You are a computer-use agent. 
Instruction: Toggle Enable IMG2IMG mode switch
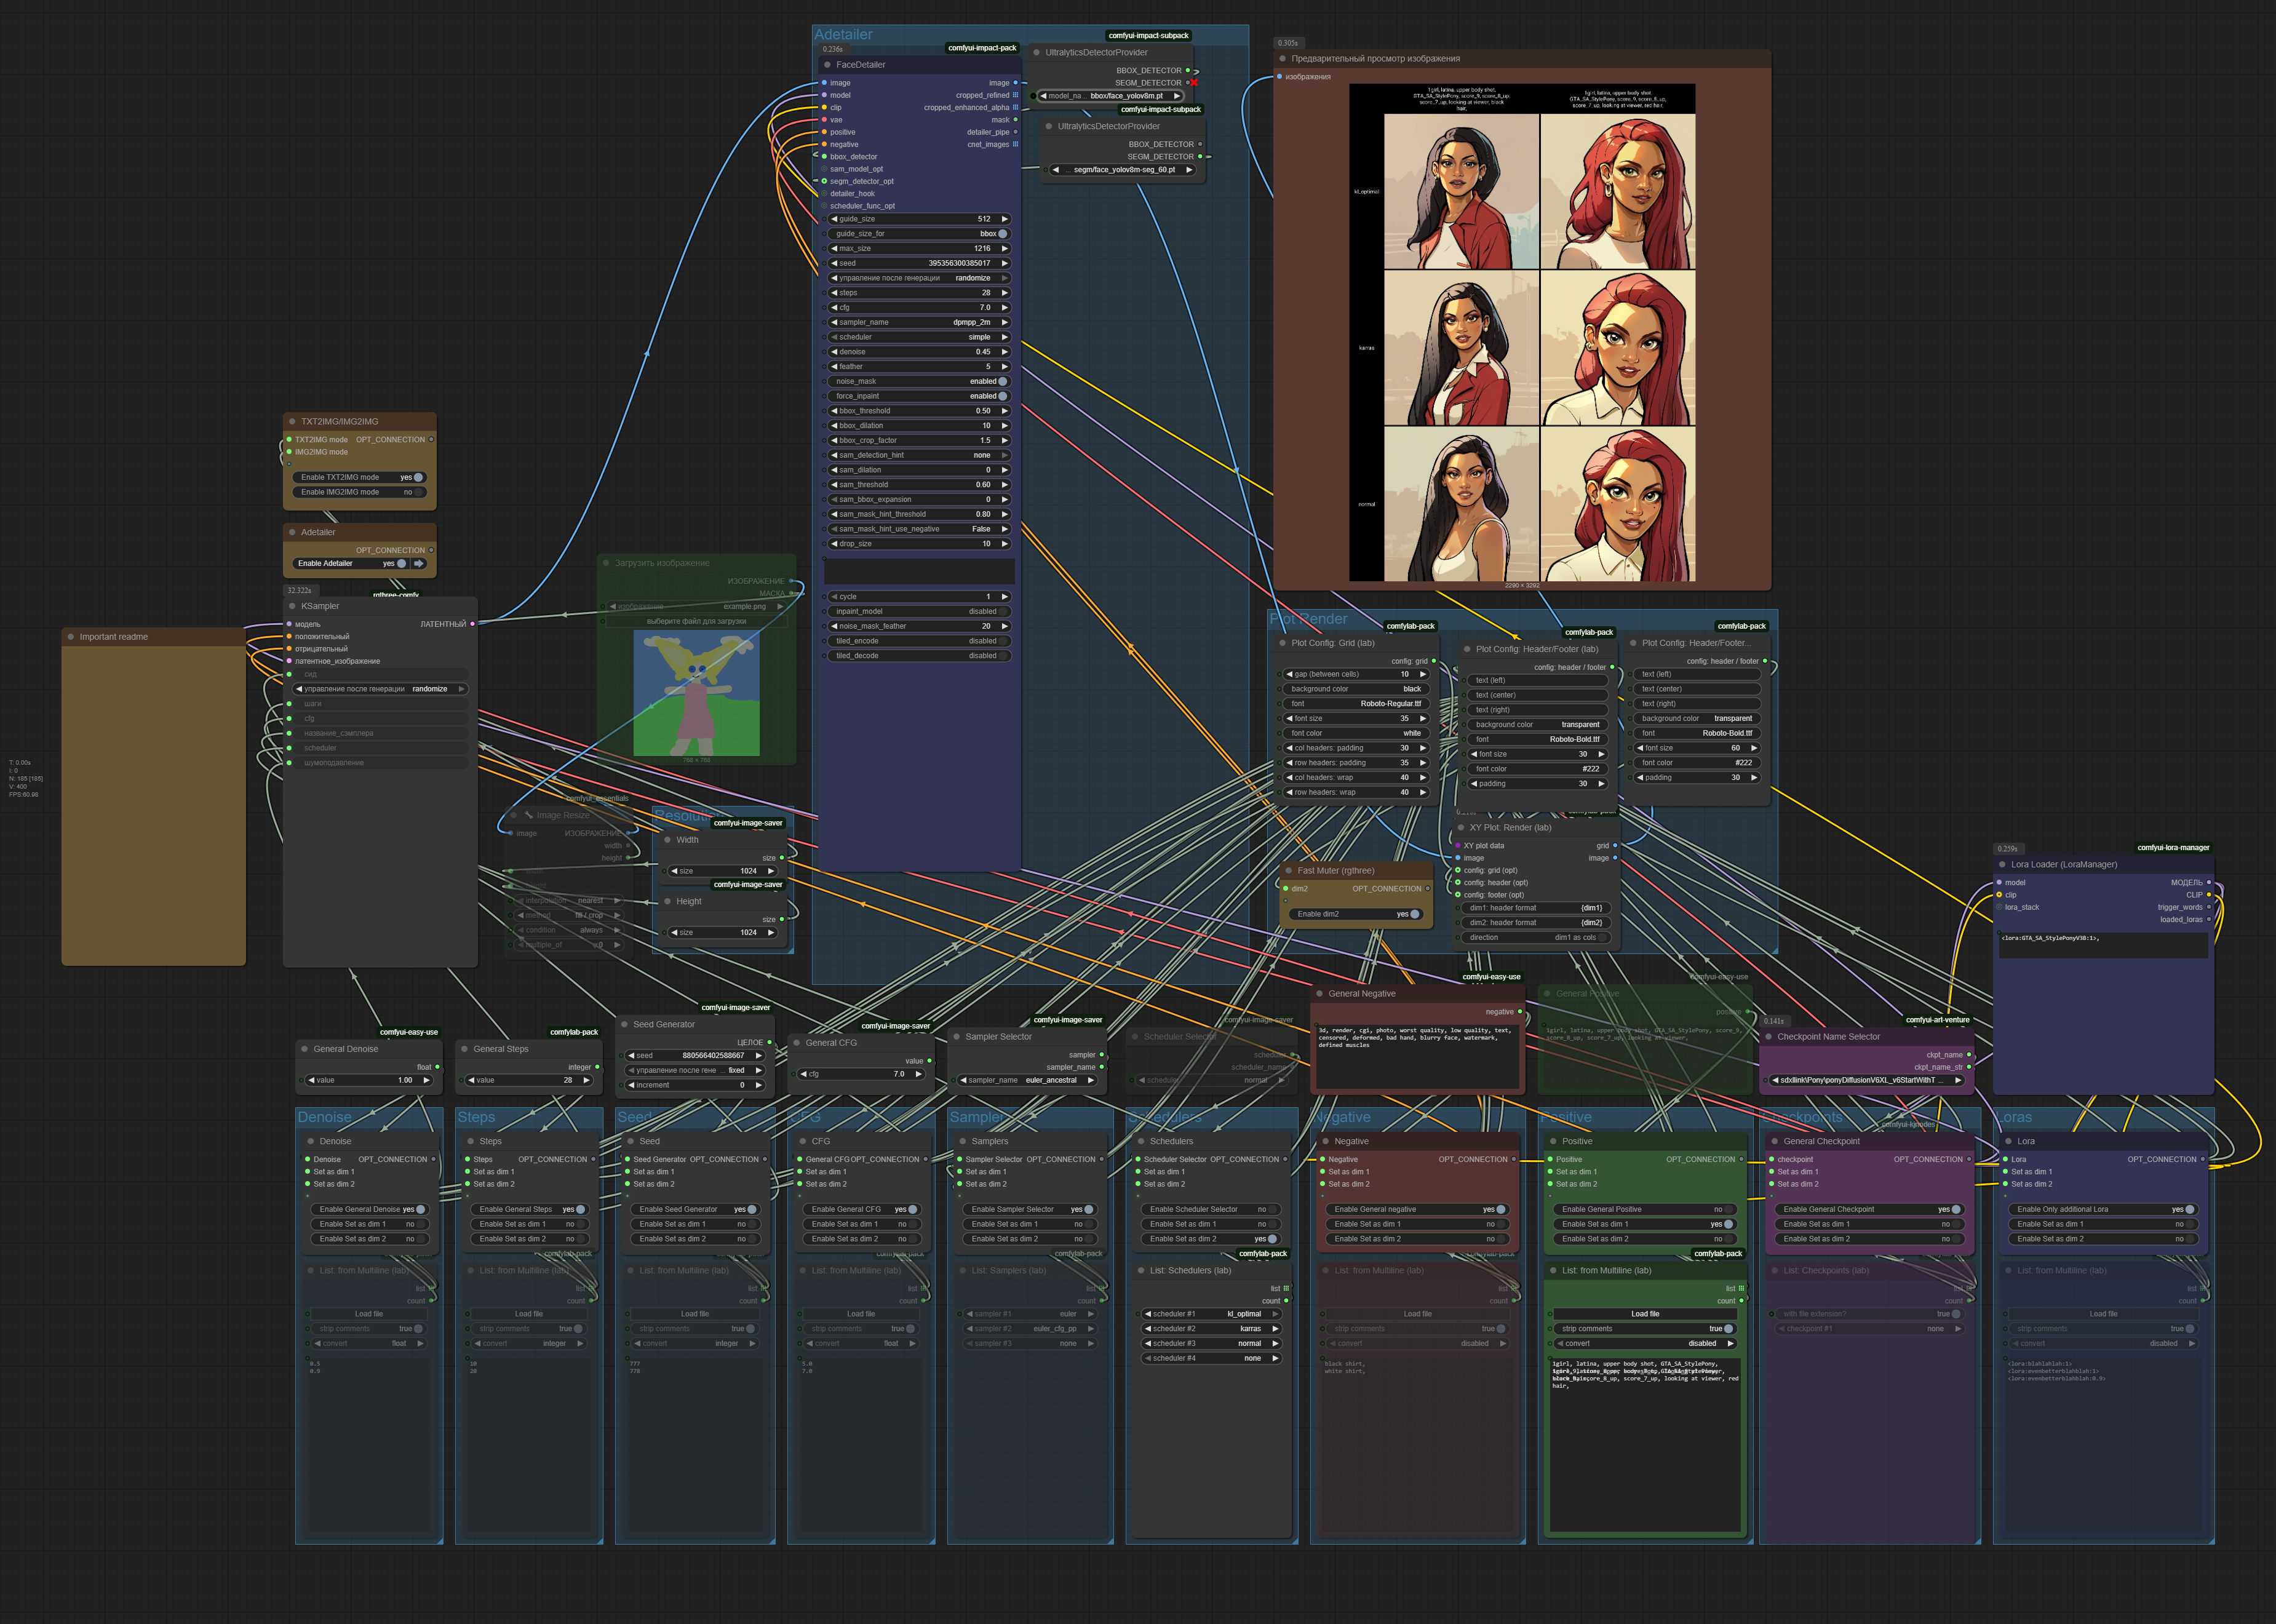point(418,492)
